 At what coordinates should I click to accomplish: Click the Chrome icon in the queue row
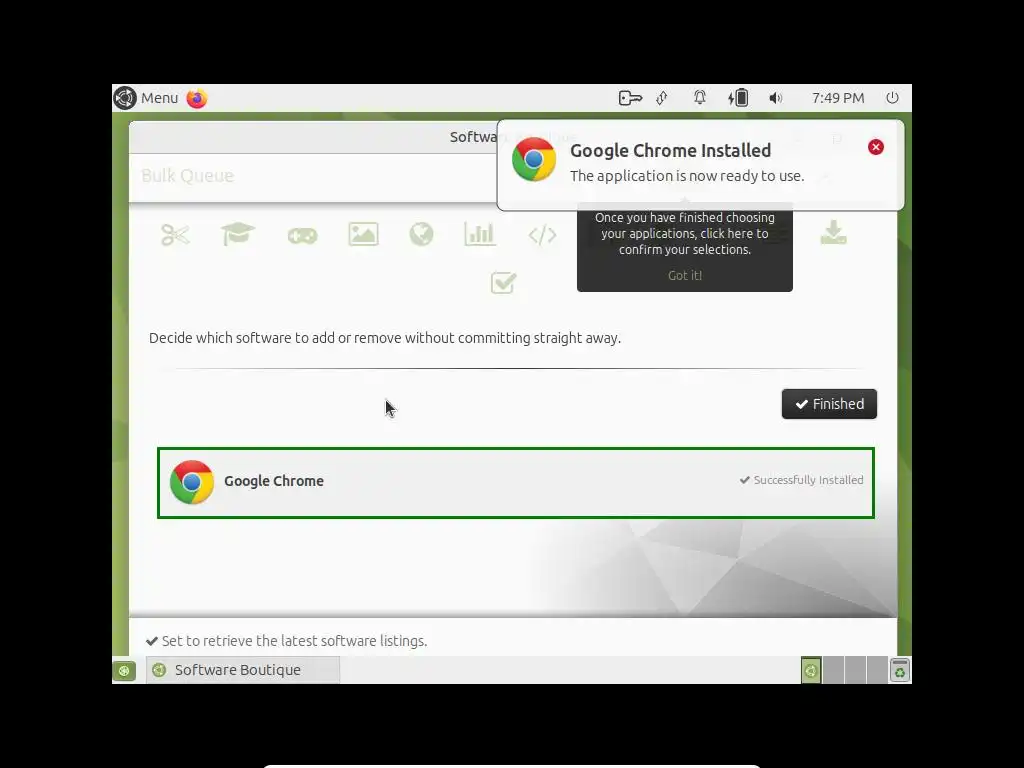[192, 482]
